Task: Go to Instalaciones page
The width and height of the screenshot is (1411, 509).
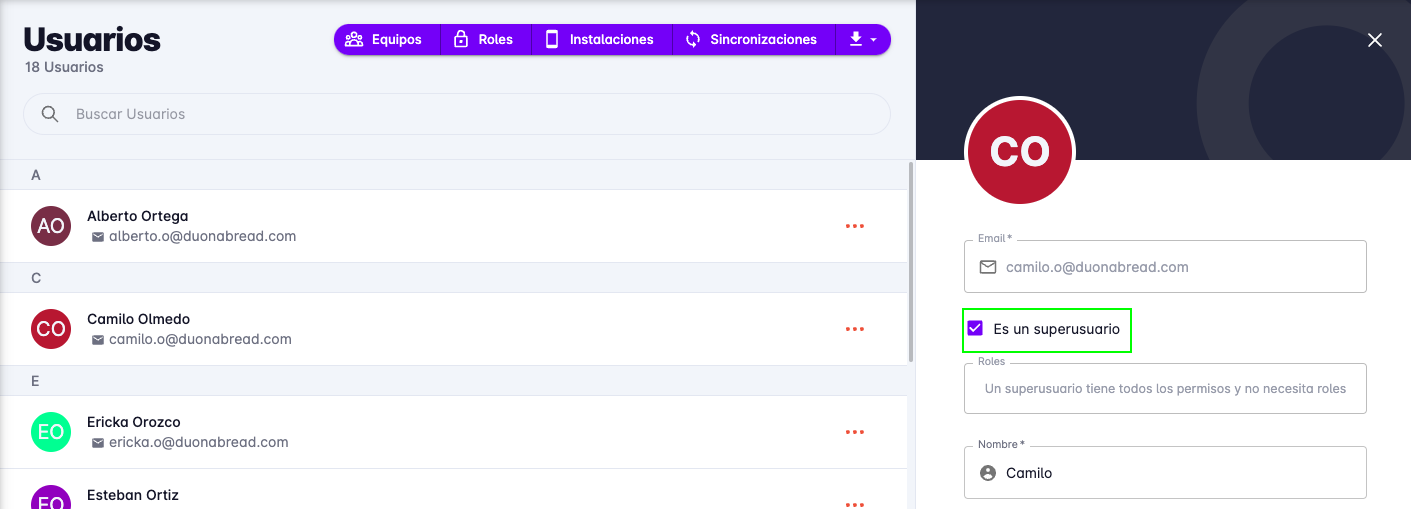Action: [x=600, y=40]
